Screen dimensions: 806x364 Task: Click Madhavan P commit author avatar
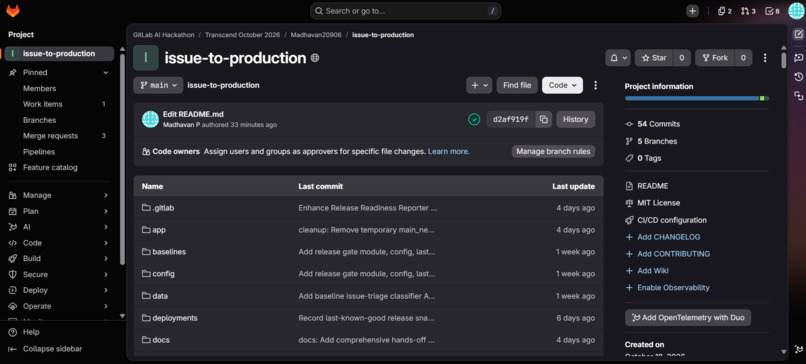[x=150, y=119]
